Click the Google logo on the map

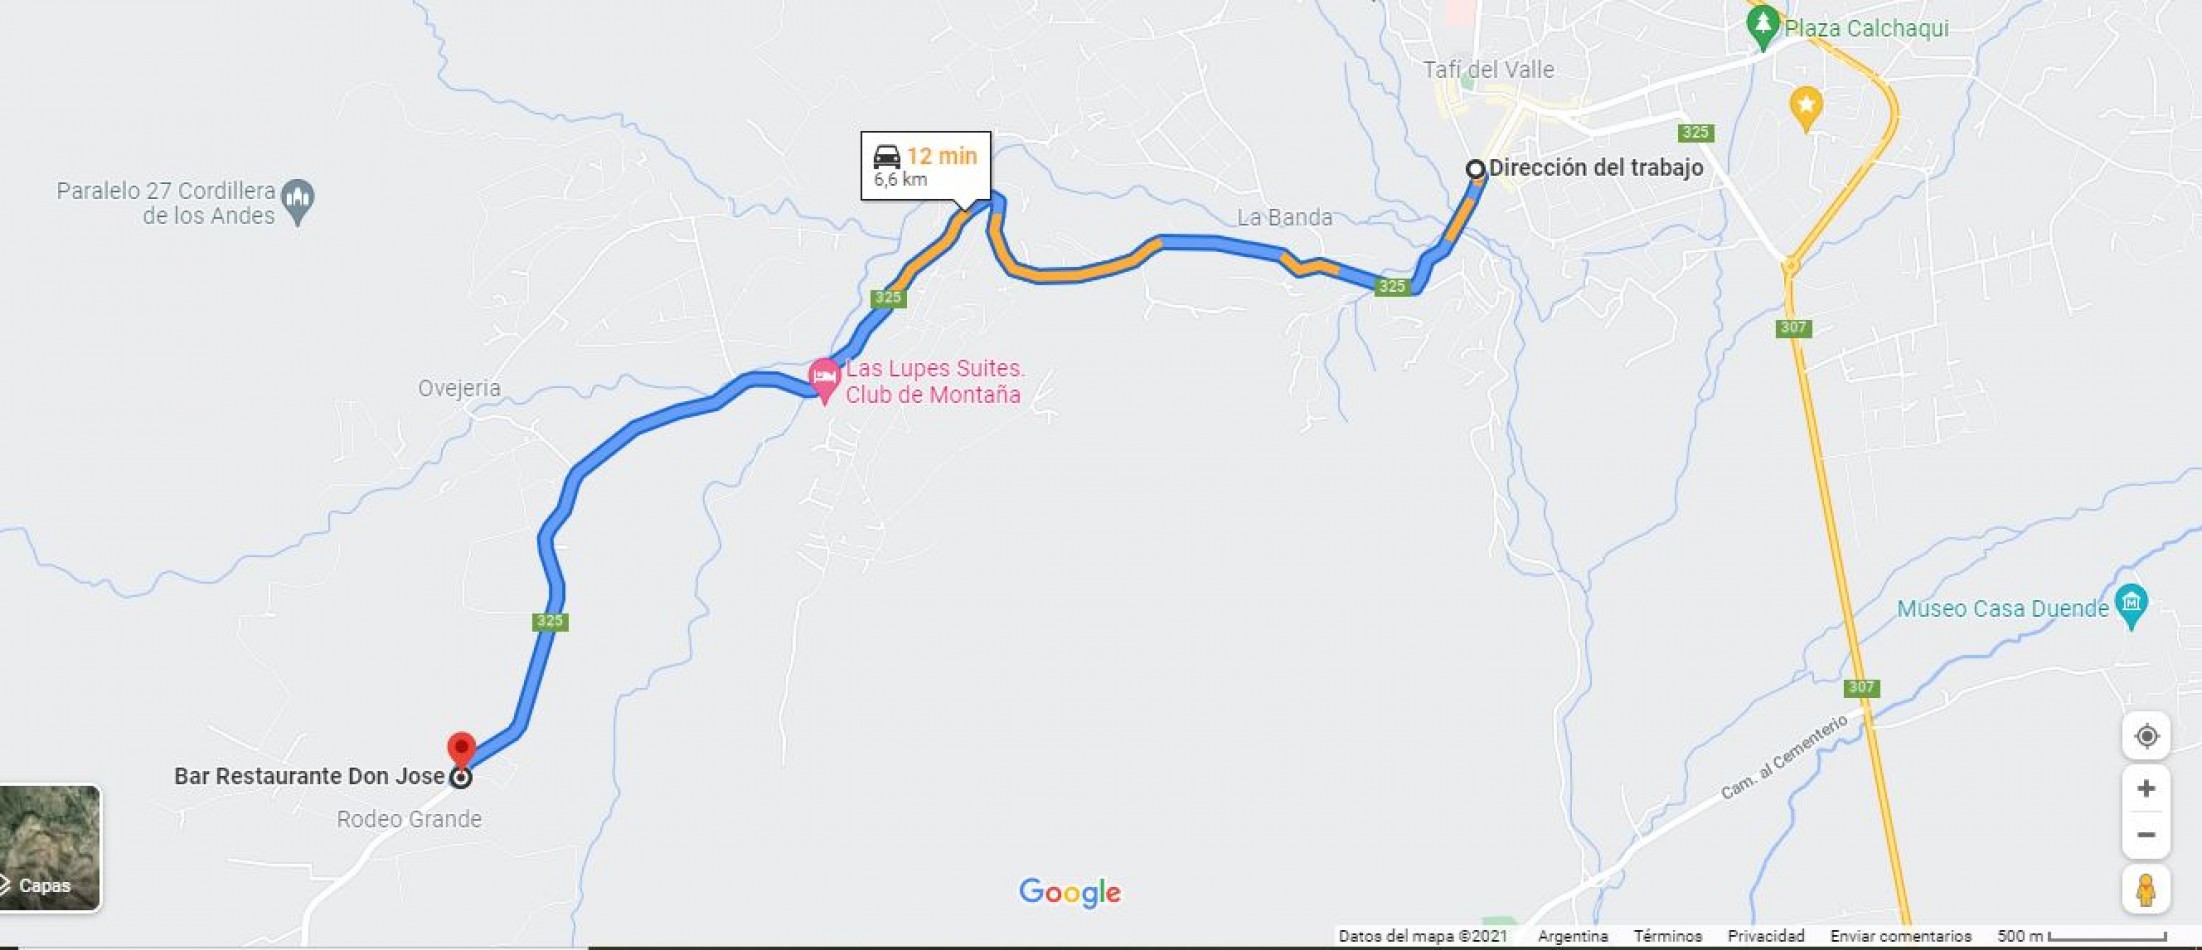click(x=1070, y=892)
